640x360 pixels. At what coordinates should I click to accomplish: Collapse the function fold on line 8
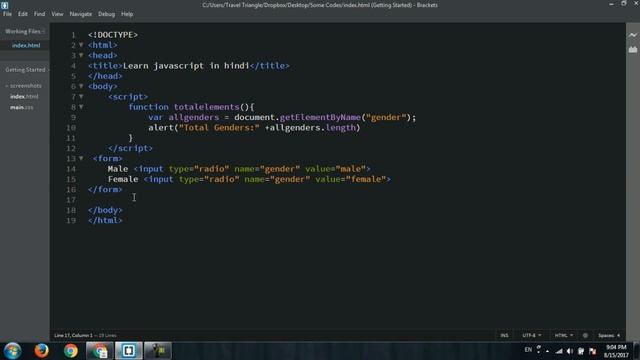(81, 107)
